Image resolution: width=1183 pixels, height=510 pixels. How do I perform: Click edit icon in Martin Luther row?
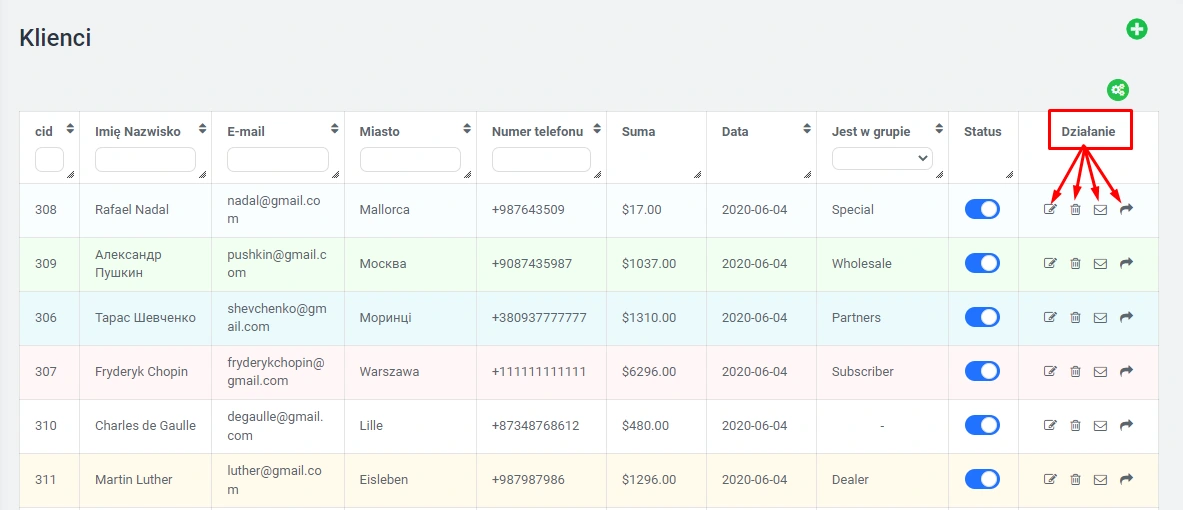1050,480
